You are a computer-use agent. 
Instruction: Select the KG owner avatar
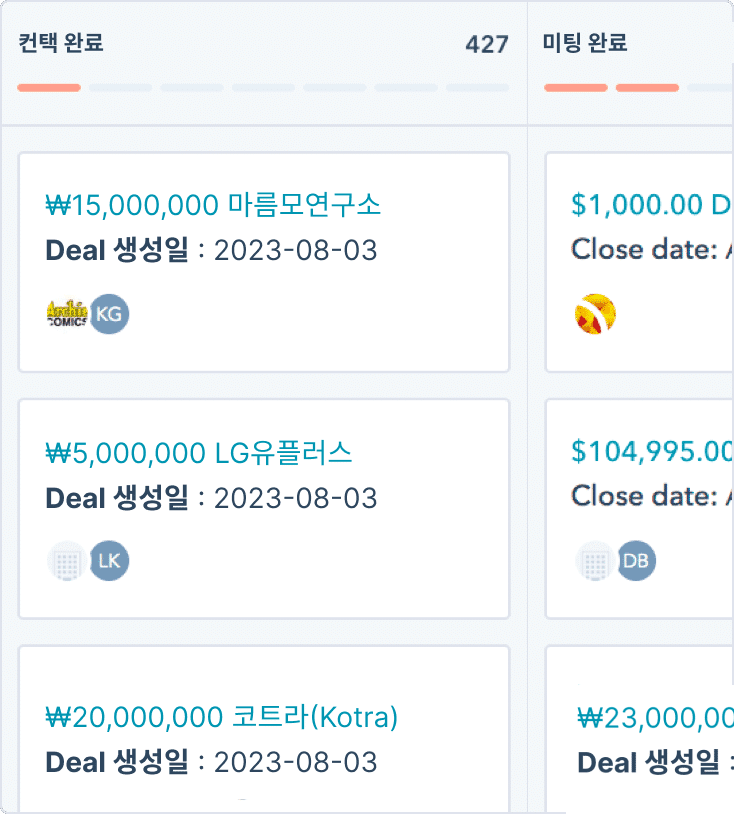tap(110, 314)
